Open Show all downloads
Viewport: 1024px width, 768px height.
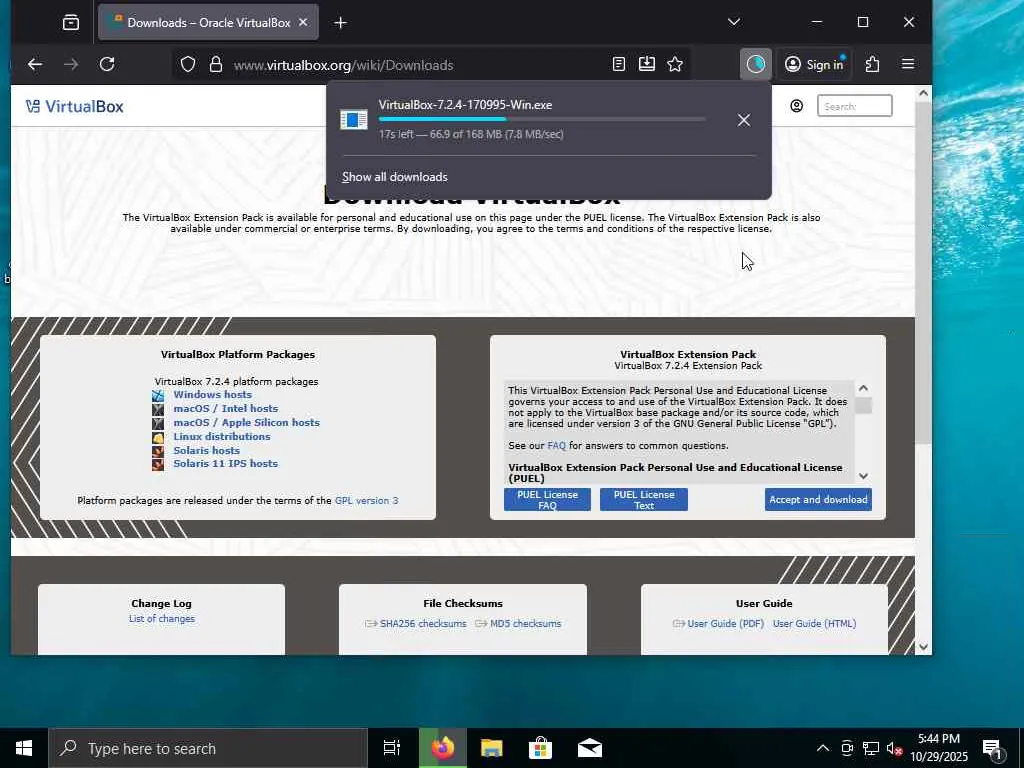point(394,177)
